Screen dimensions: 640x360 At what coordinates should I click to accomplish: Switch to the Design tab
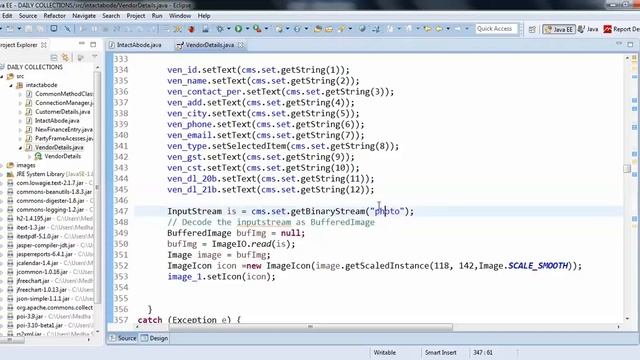(155, 338)
